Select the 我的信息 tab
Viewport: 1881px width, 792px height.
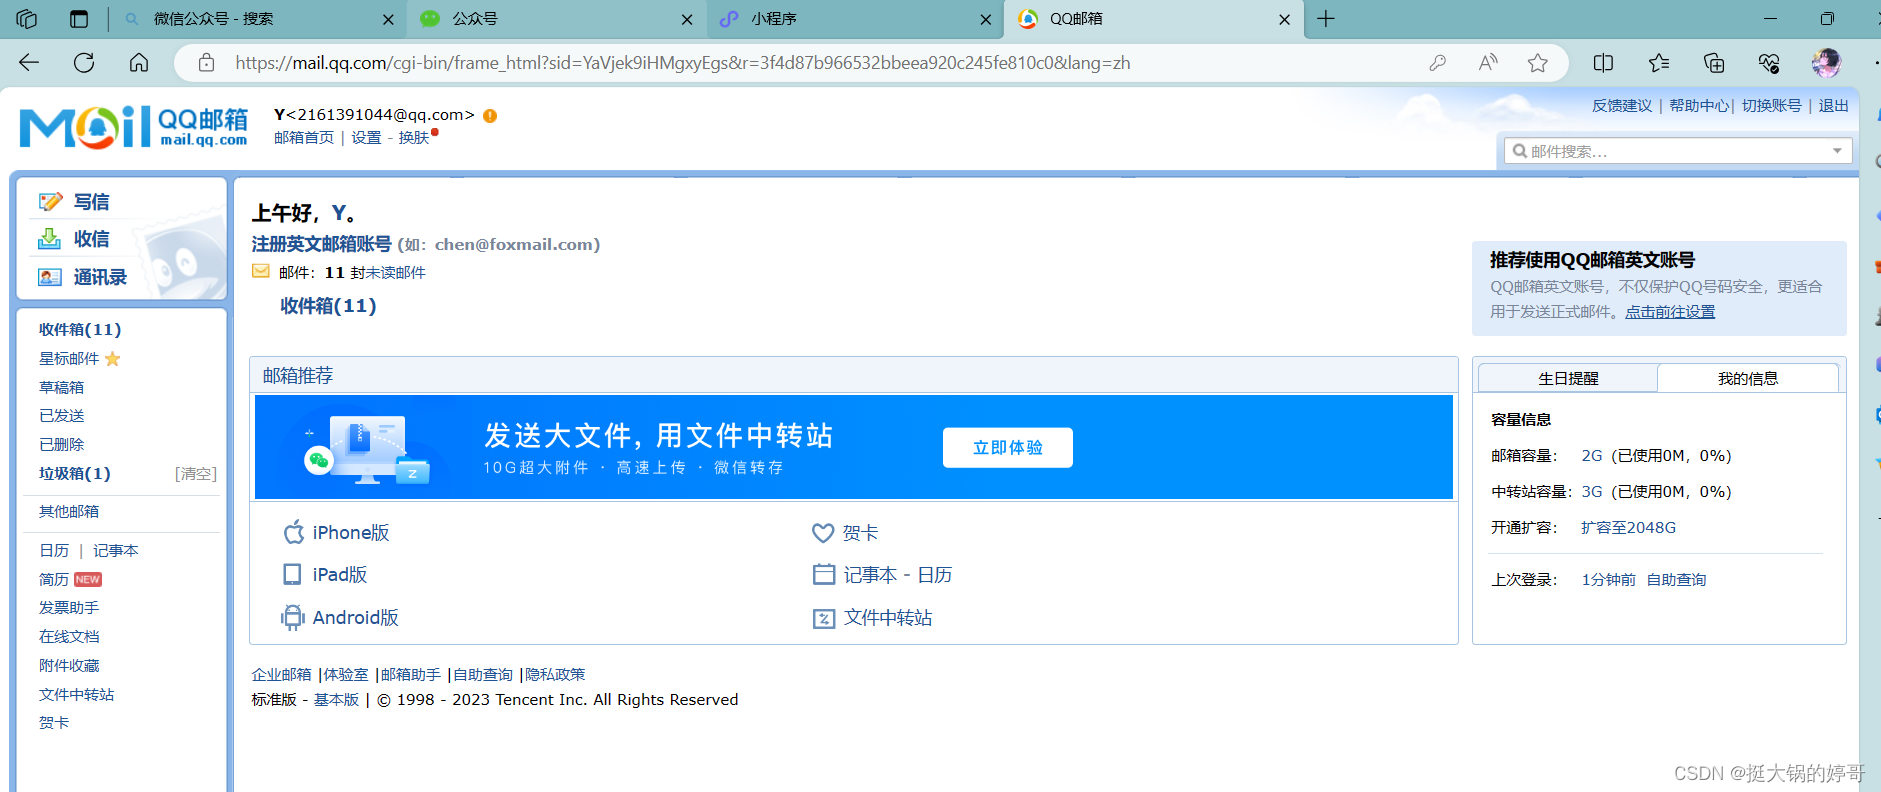click(x=1748, y=378)
